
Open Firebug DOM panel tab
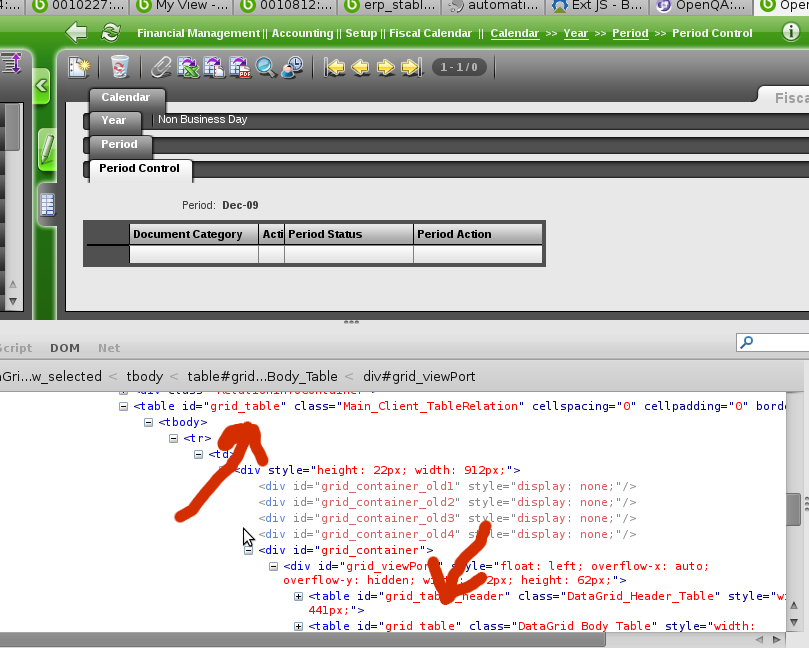pyautogui.click(x=65, y=348)
